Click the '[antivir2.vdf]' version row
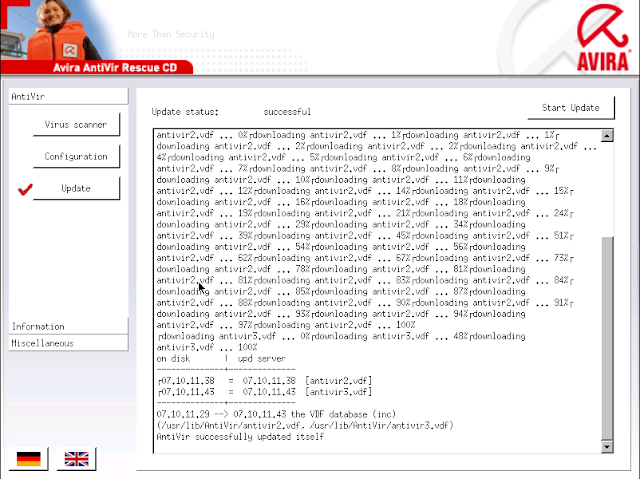 click(x=265, y=381)
